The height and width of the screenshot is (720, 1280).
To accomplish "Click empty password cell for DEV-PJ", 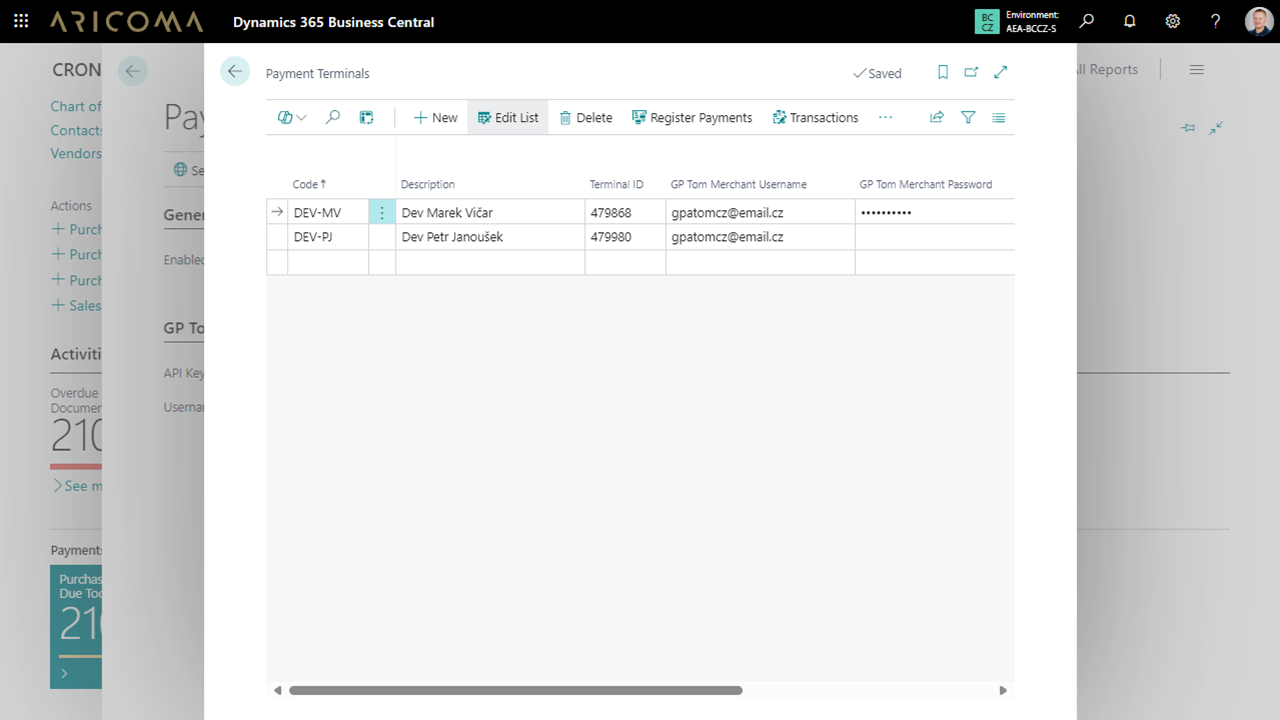I will 935,237.
